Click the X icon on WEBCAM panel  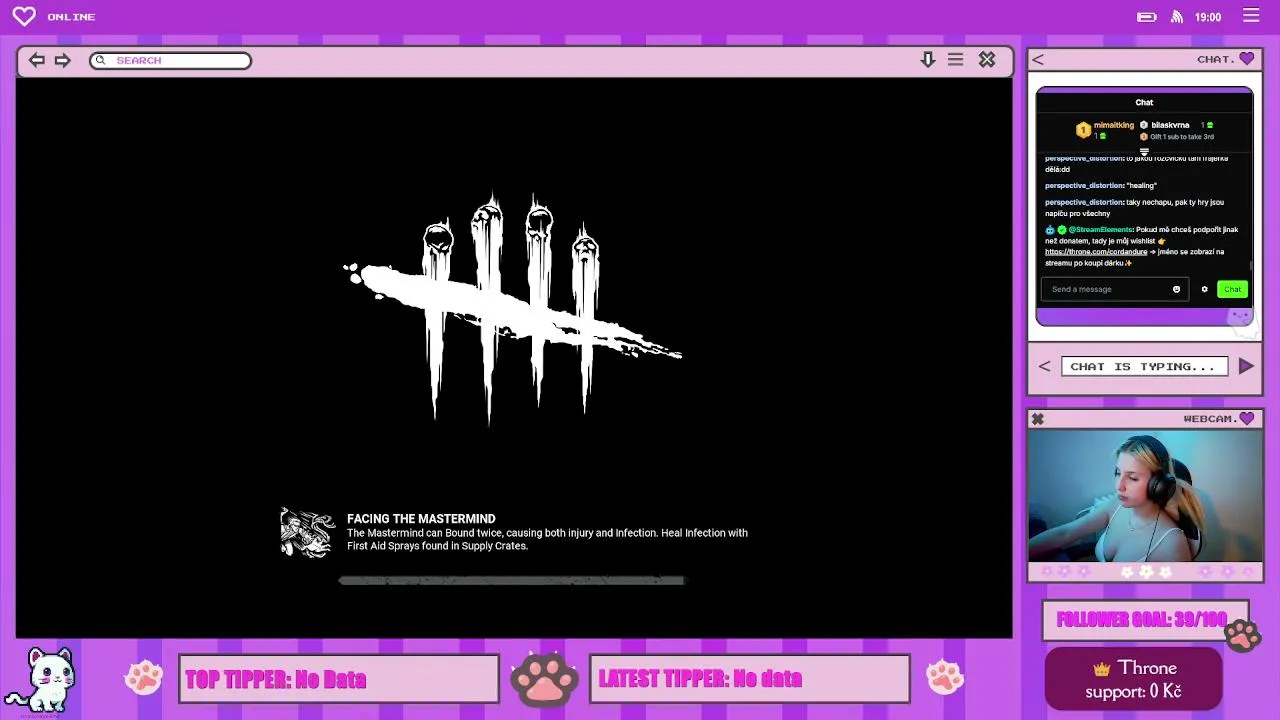1038,419
